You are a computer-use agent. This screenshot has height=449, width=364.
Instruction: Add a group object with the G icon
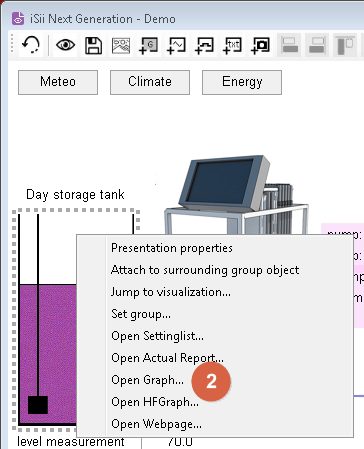pos(149,46)
